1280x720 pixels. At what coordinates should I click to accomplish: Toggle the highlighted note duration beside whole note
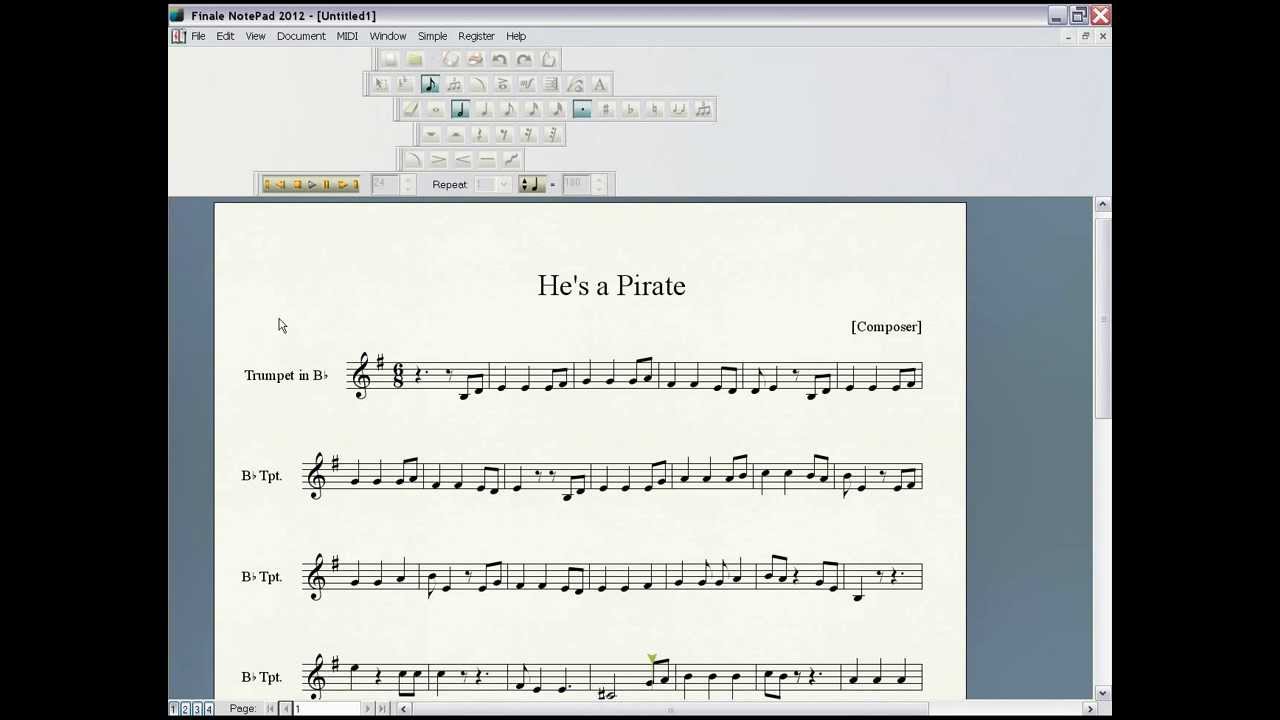[x=460, y=109]
